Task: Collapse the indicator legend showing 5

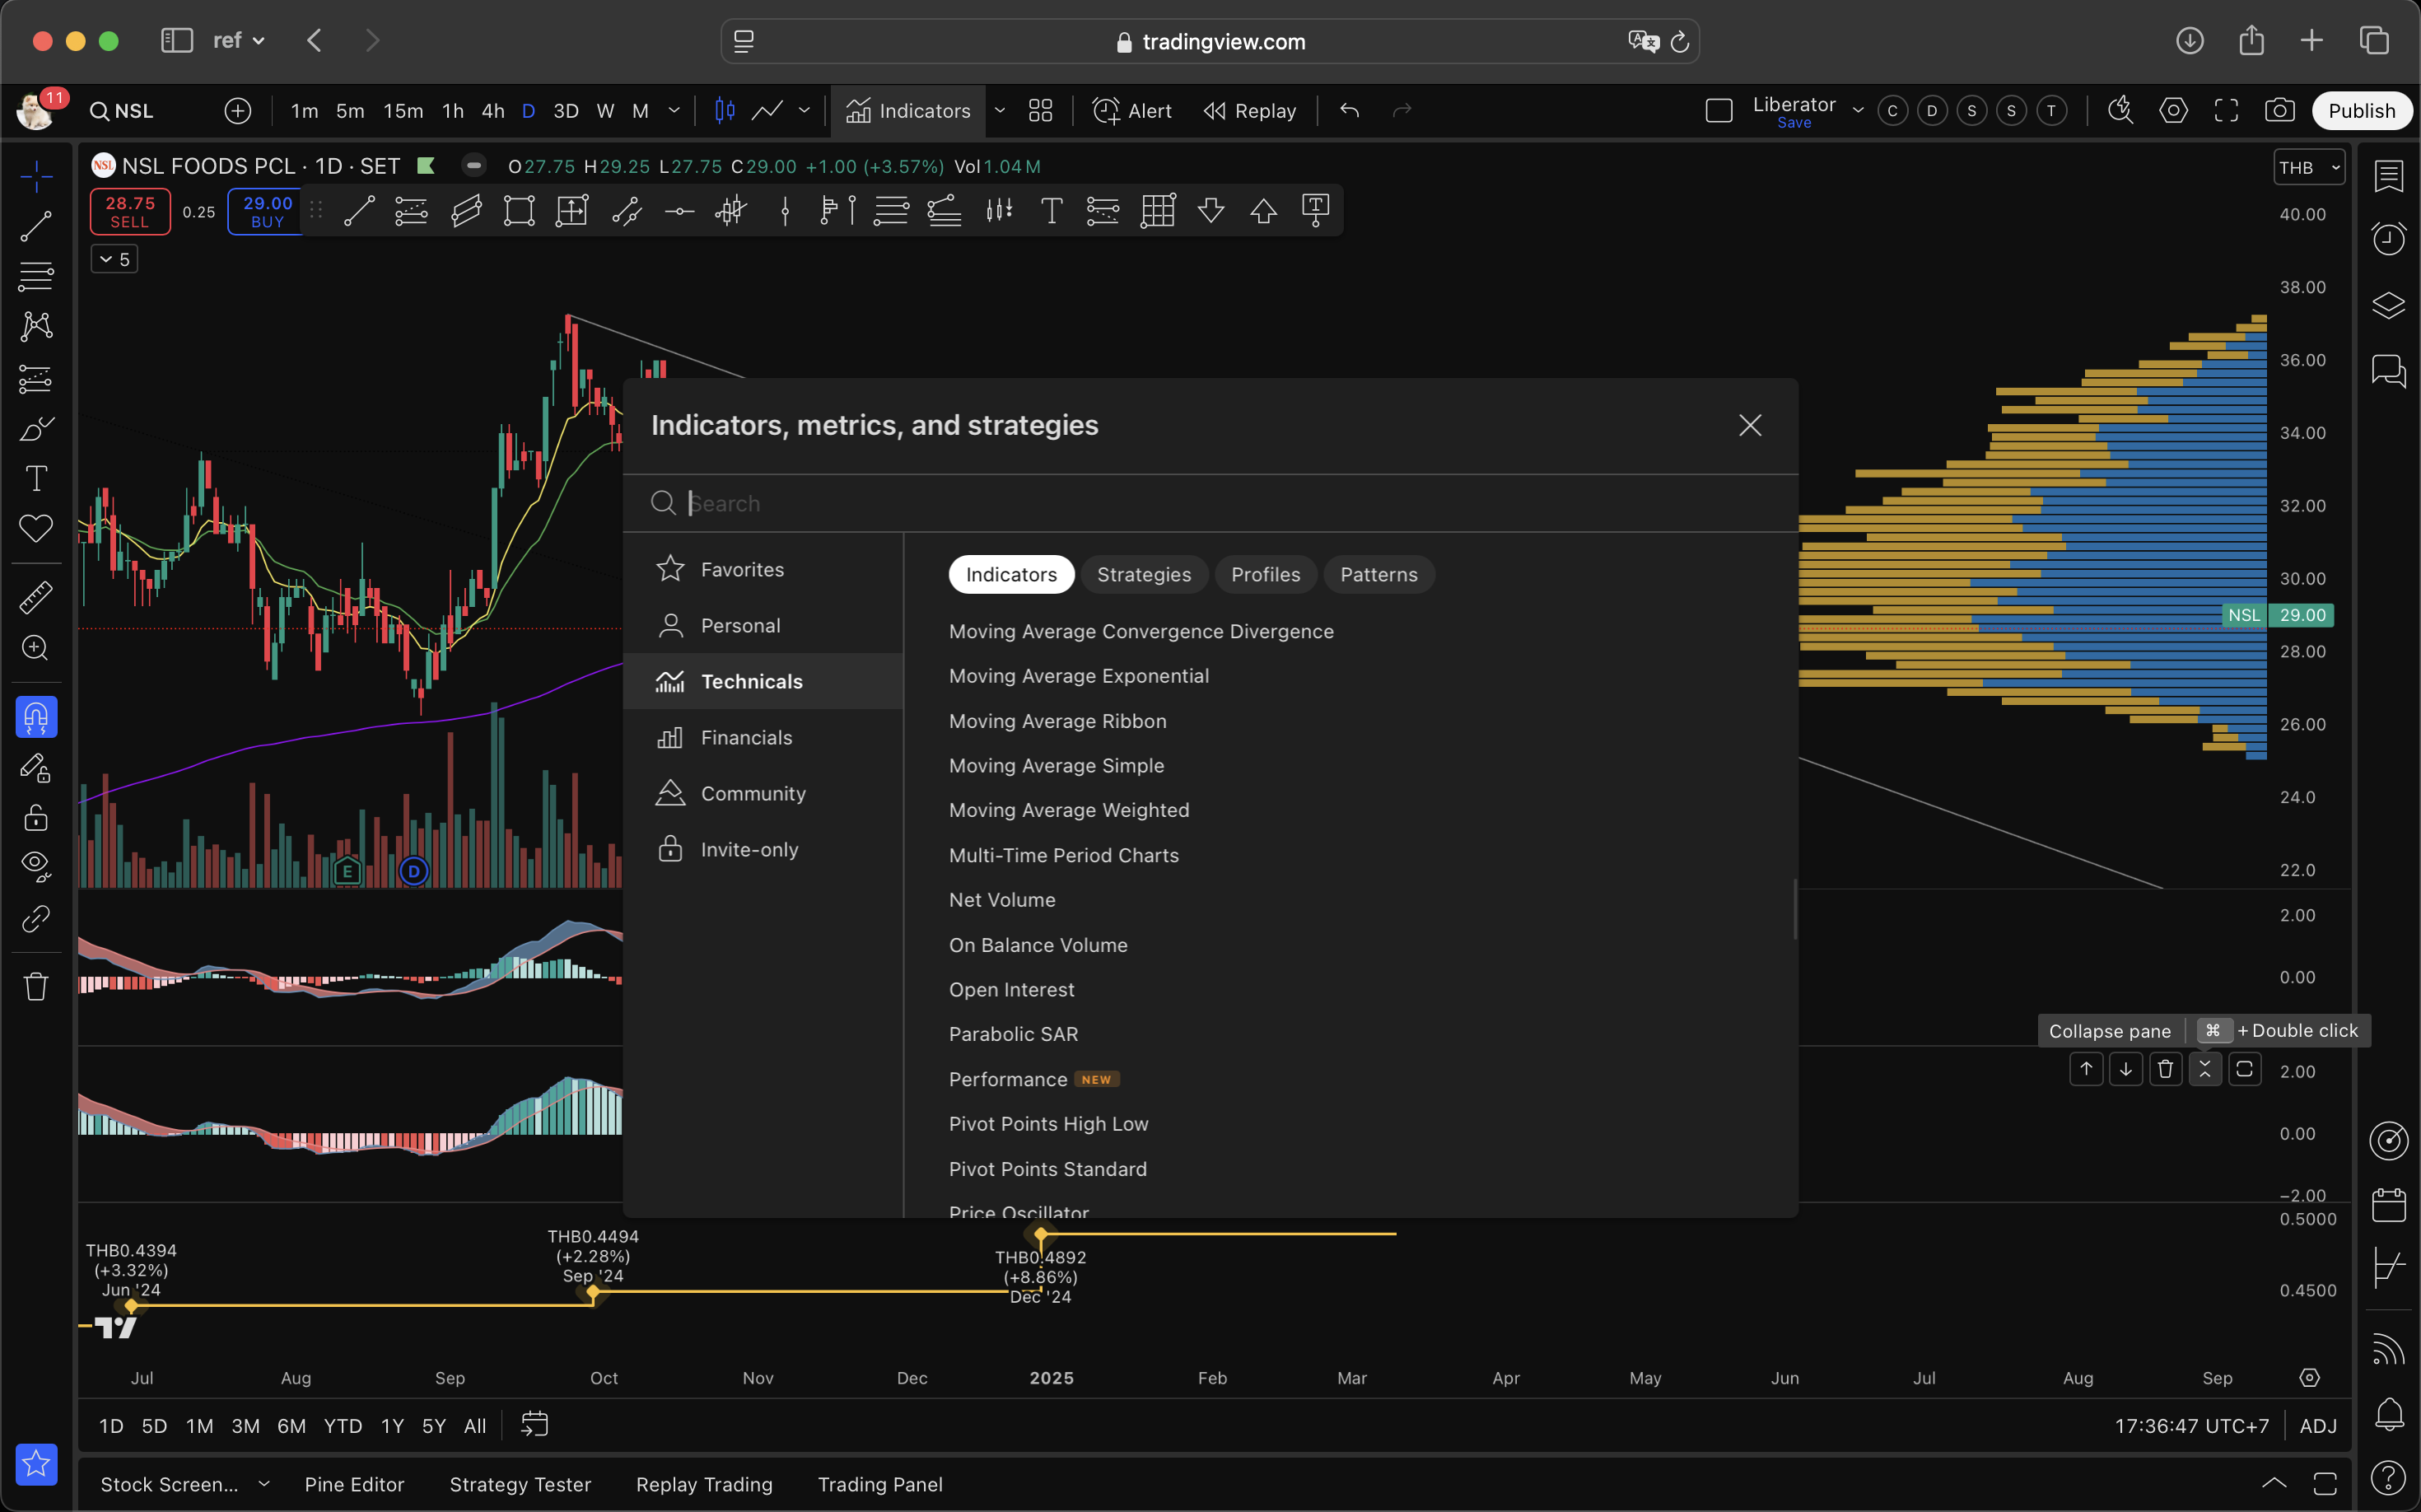Action: coord(114,260)
